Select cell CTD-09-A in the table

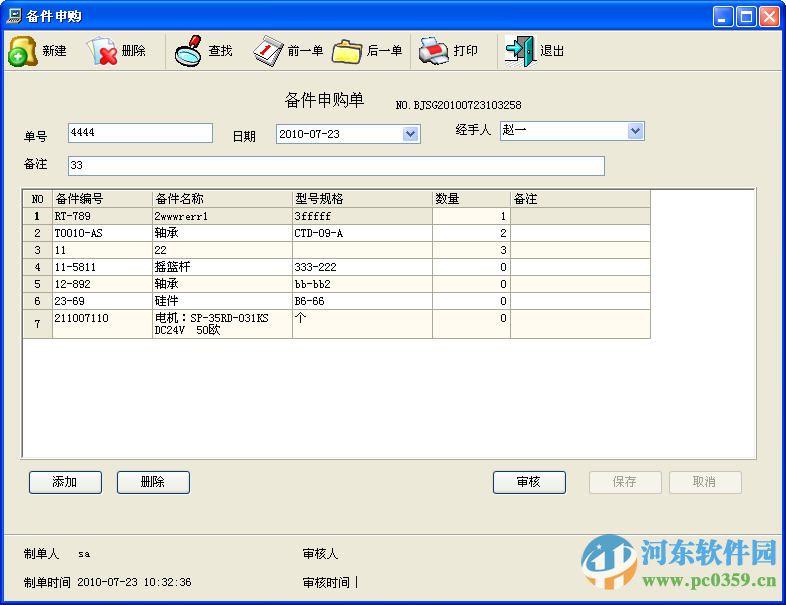[362, 233]
